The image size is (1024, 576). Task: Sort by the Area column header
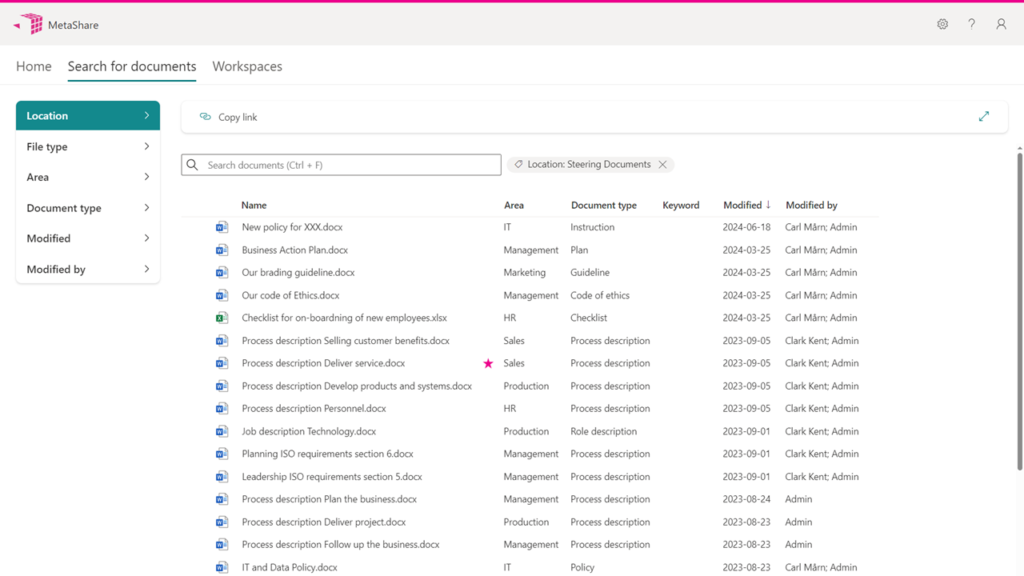click(x=514, y=205)
